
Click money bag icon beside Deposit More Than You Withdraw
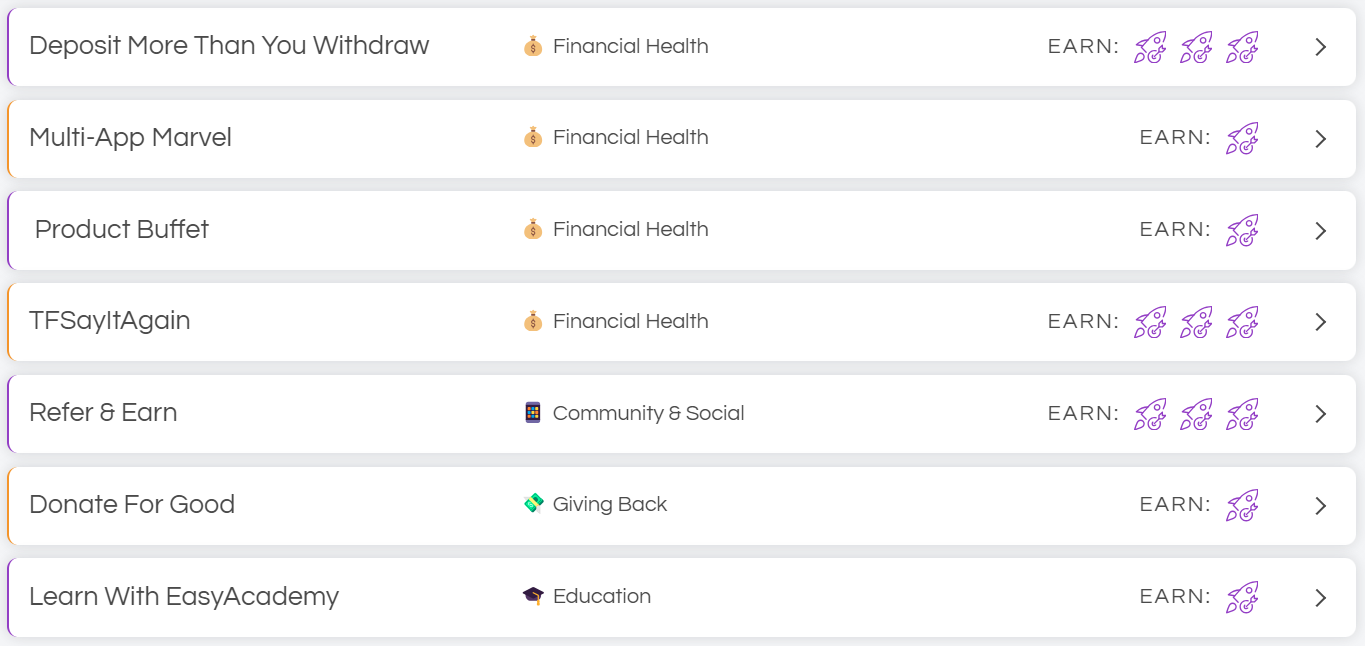533,46
